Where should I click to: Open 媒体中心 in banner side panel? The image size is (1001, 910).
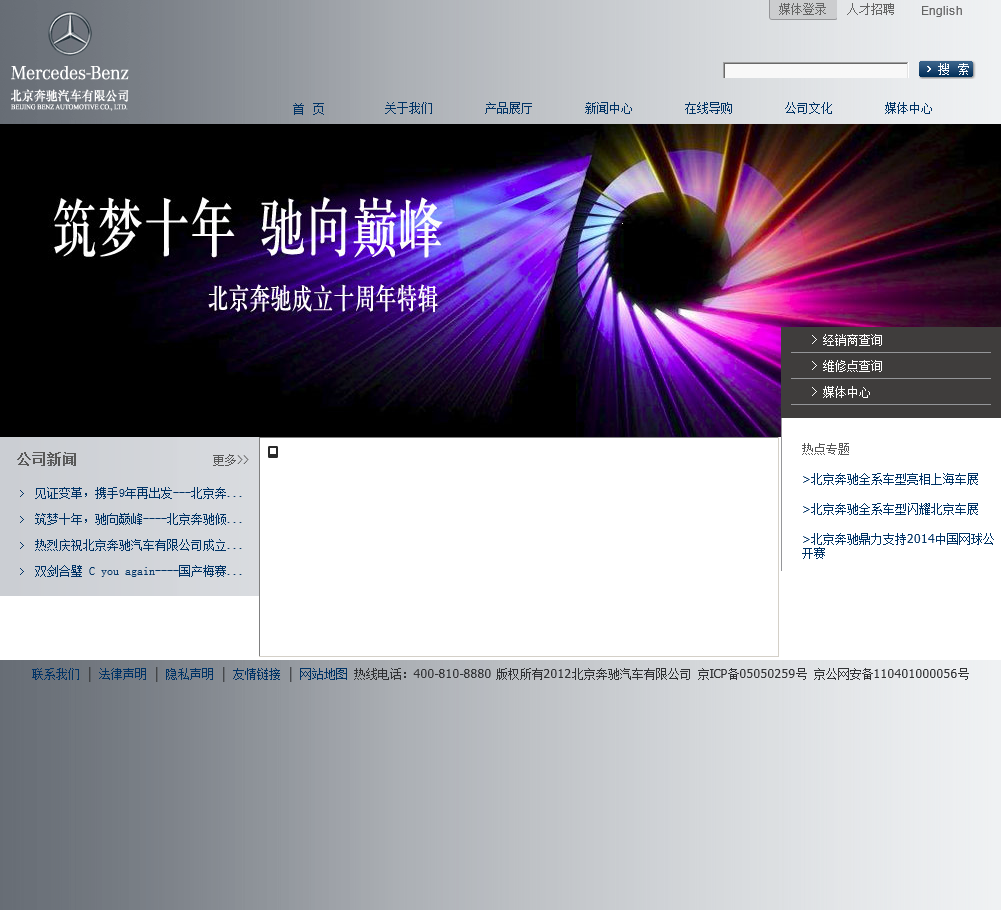click(x=846, y=392)
